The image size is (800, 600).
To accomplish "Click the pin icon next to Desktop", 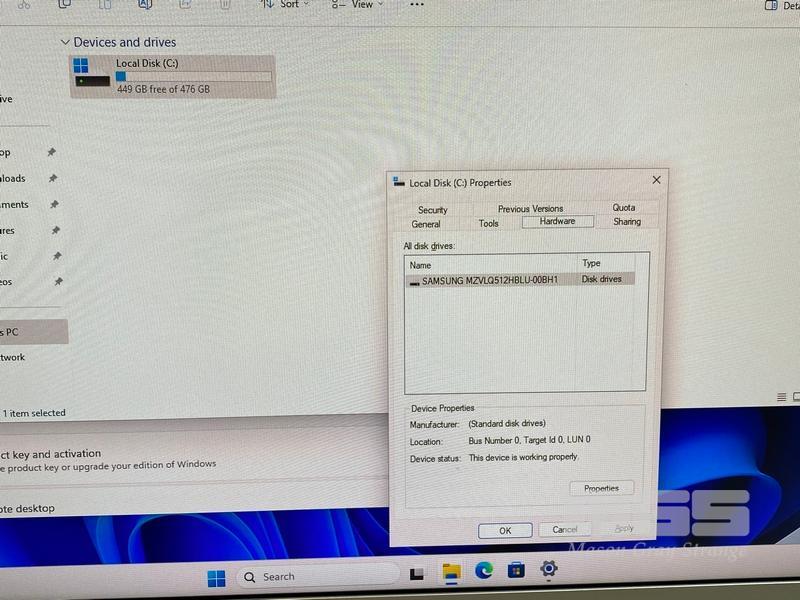I will (x=52, y=152).
